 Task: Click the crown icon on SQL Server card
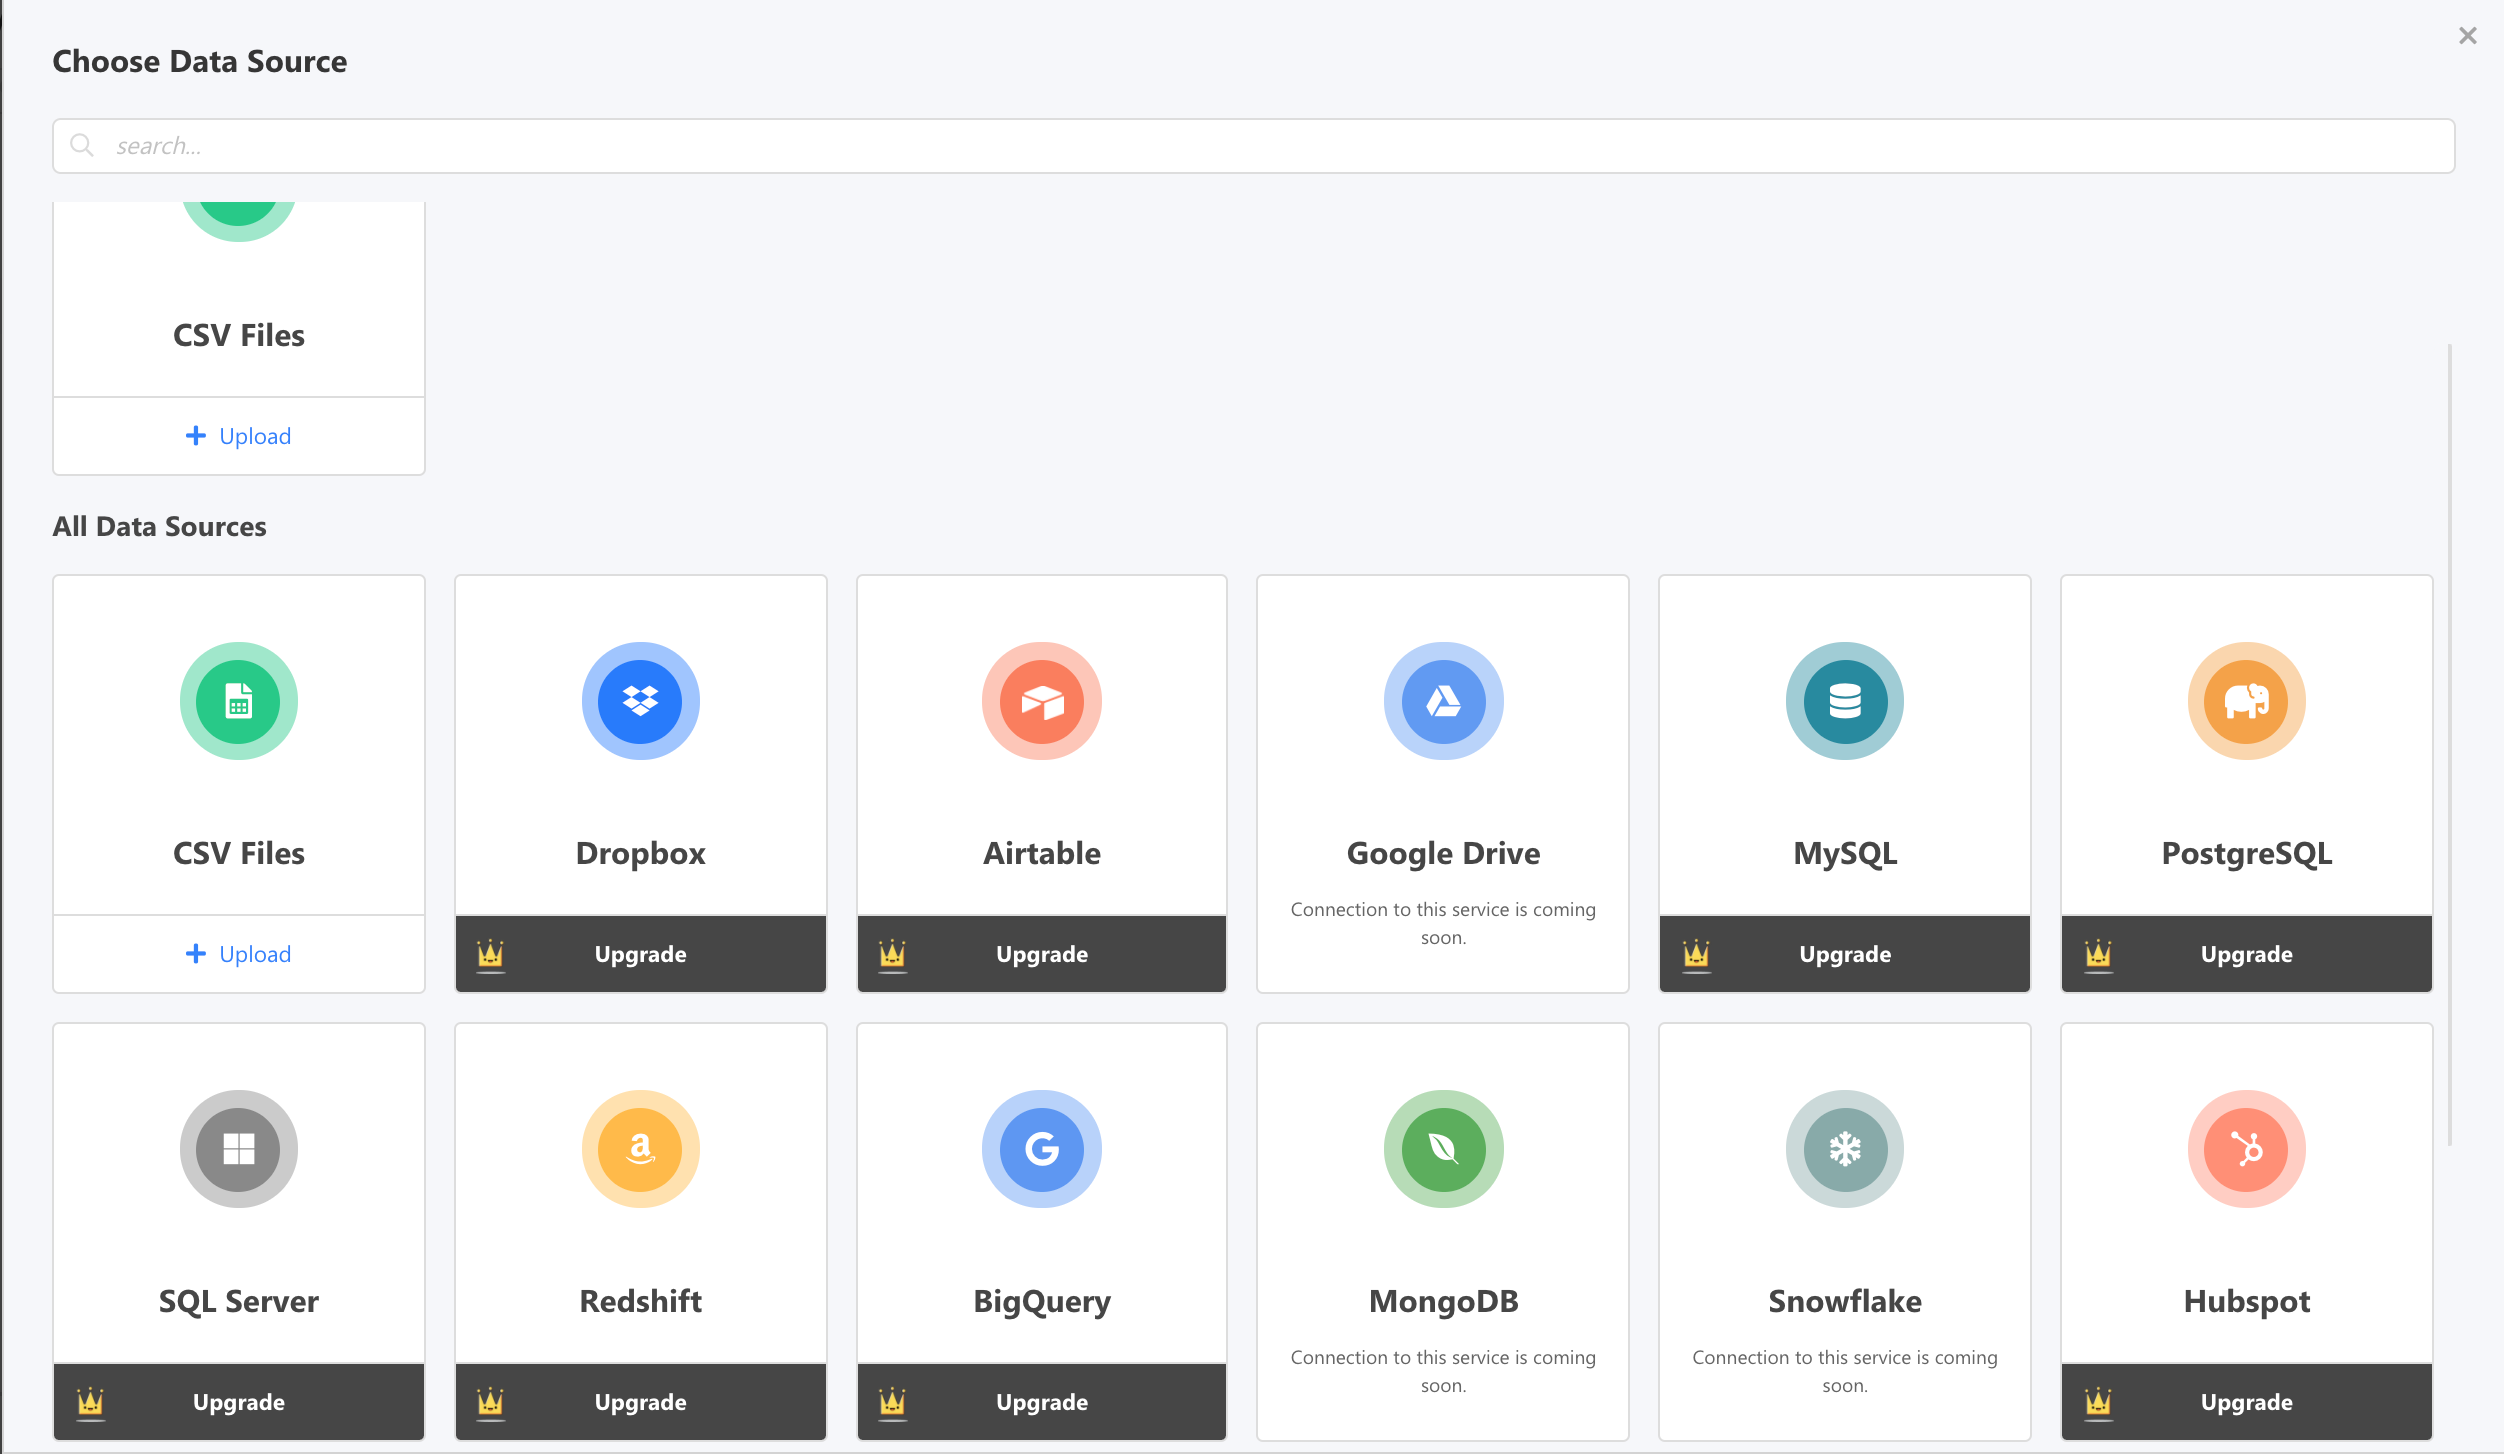pos(90,1403)
